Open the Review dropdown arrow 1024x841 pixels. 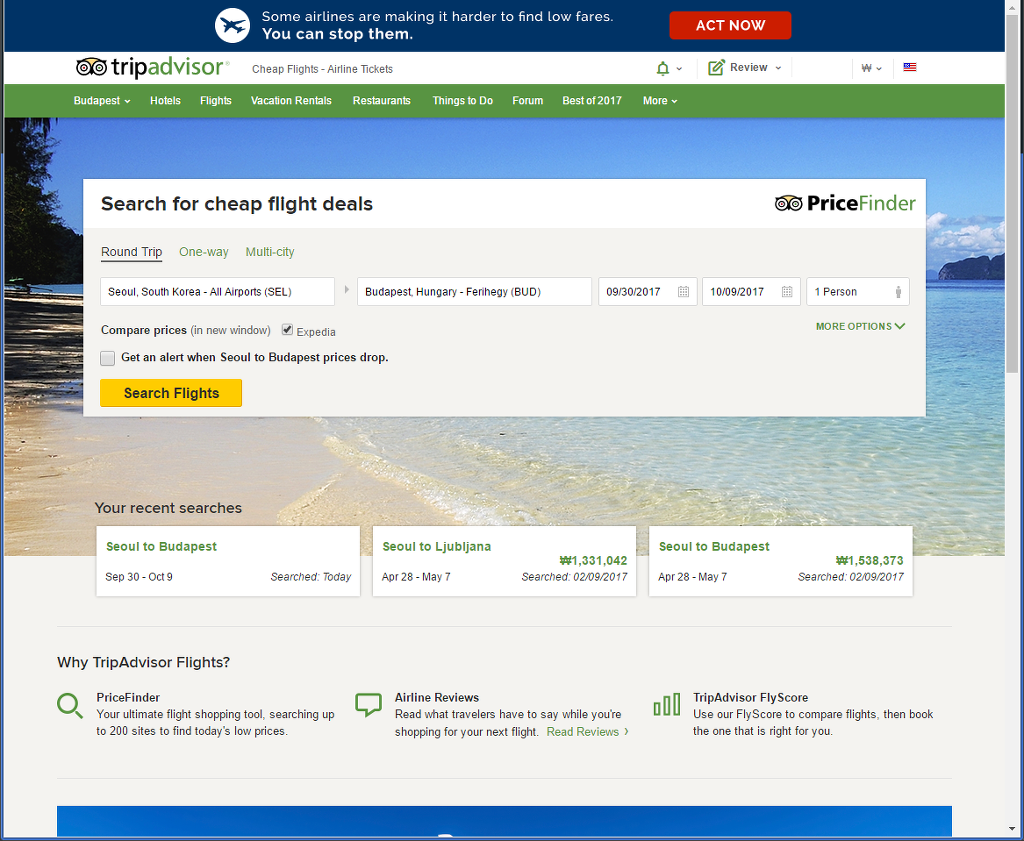[778, 68]
